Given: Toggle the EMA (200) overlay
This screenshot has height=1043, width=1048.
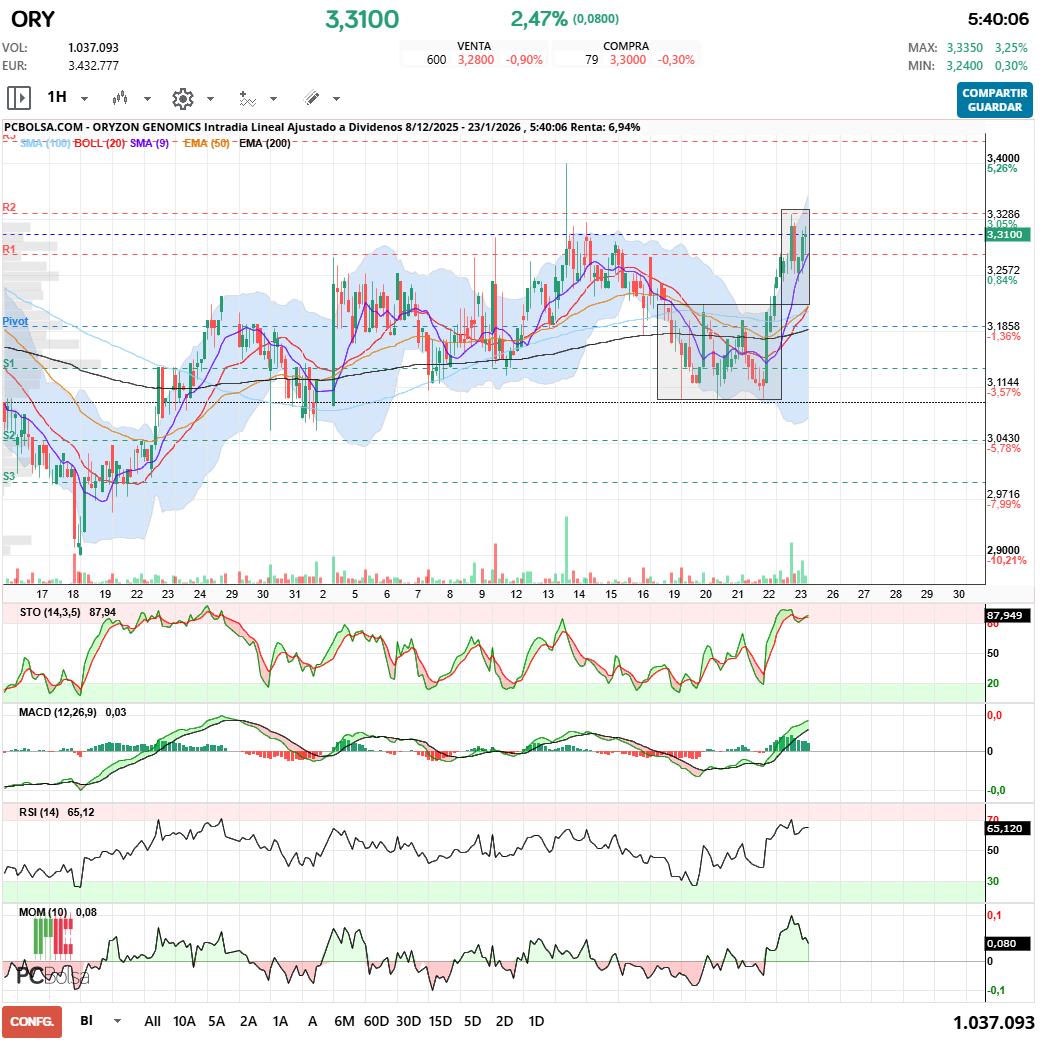Looking at the screenshot, I should [x=265, y=143].
